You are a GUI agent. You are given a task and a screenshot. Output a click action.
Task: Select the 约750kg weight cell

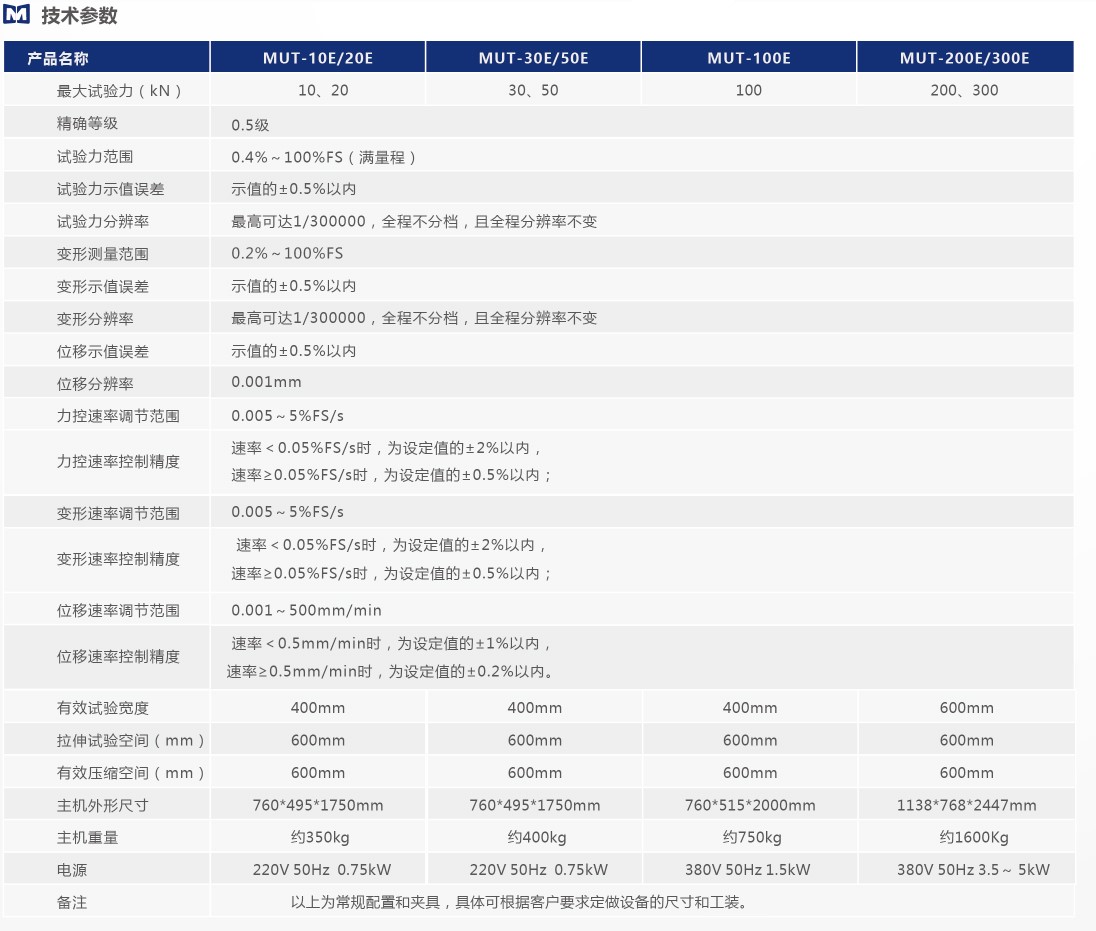(x=751, y=837)
